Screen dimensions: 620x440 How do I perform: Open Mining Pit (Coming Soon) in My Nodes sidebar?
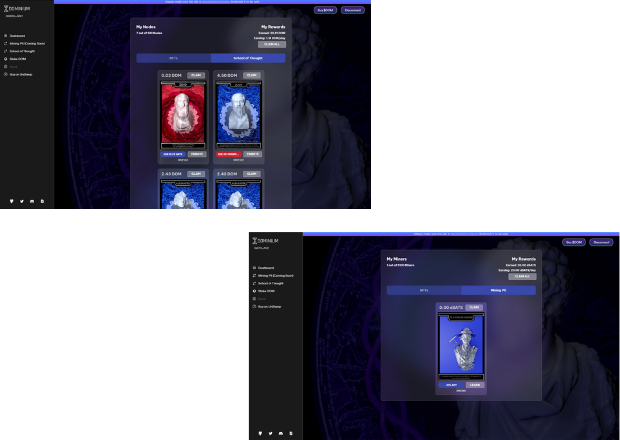click(27, 43)
